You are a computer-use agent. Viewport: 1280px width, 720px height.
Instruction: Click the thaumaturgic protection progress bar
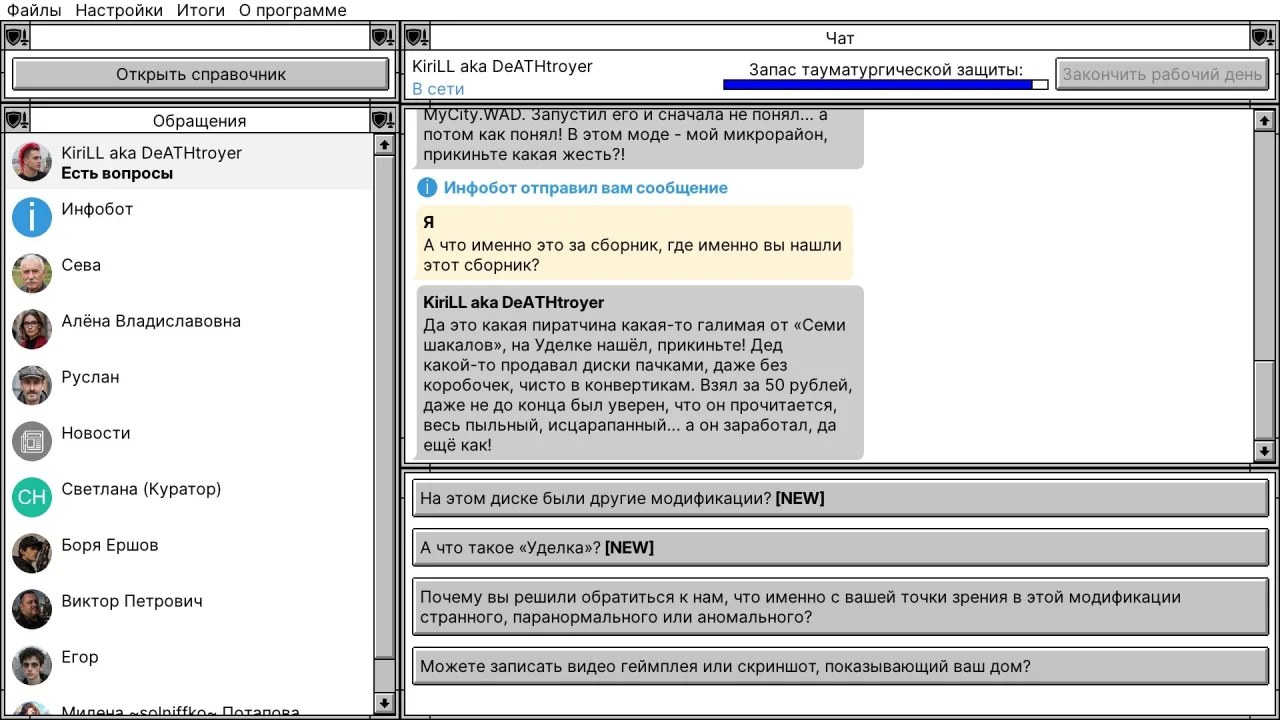point(886,85)
